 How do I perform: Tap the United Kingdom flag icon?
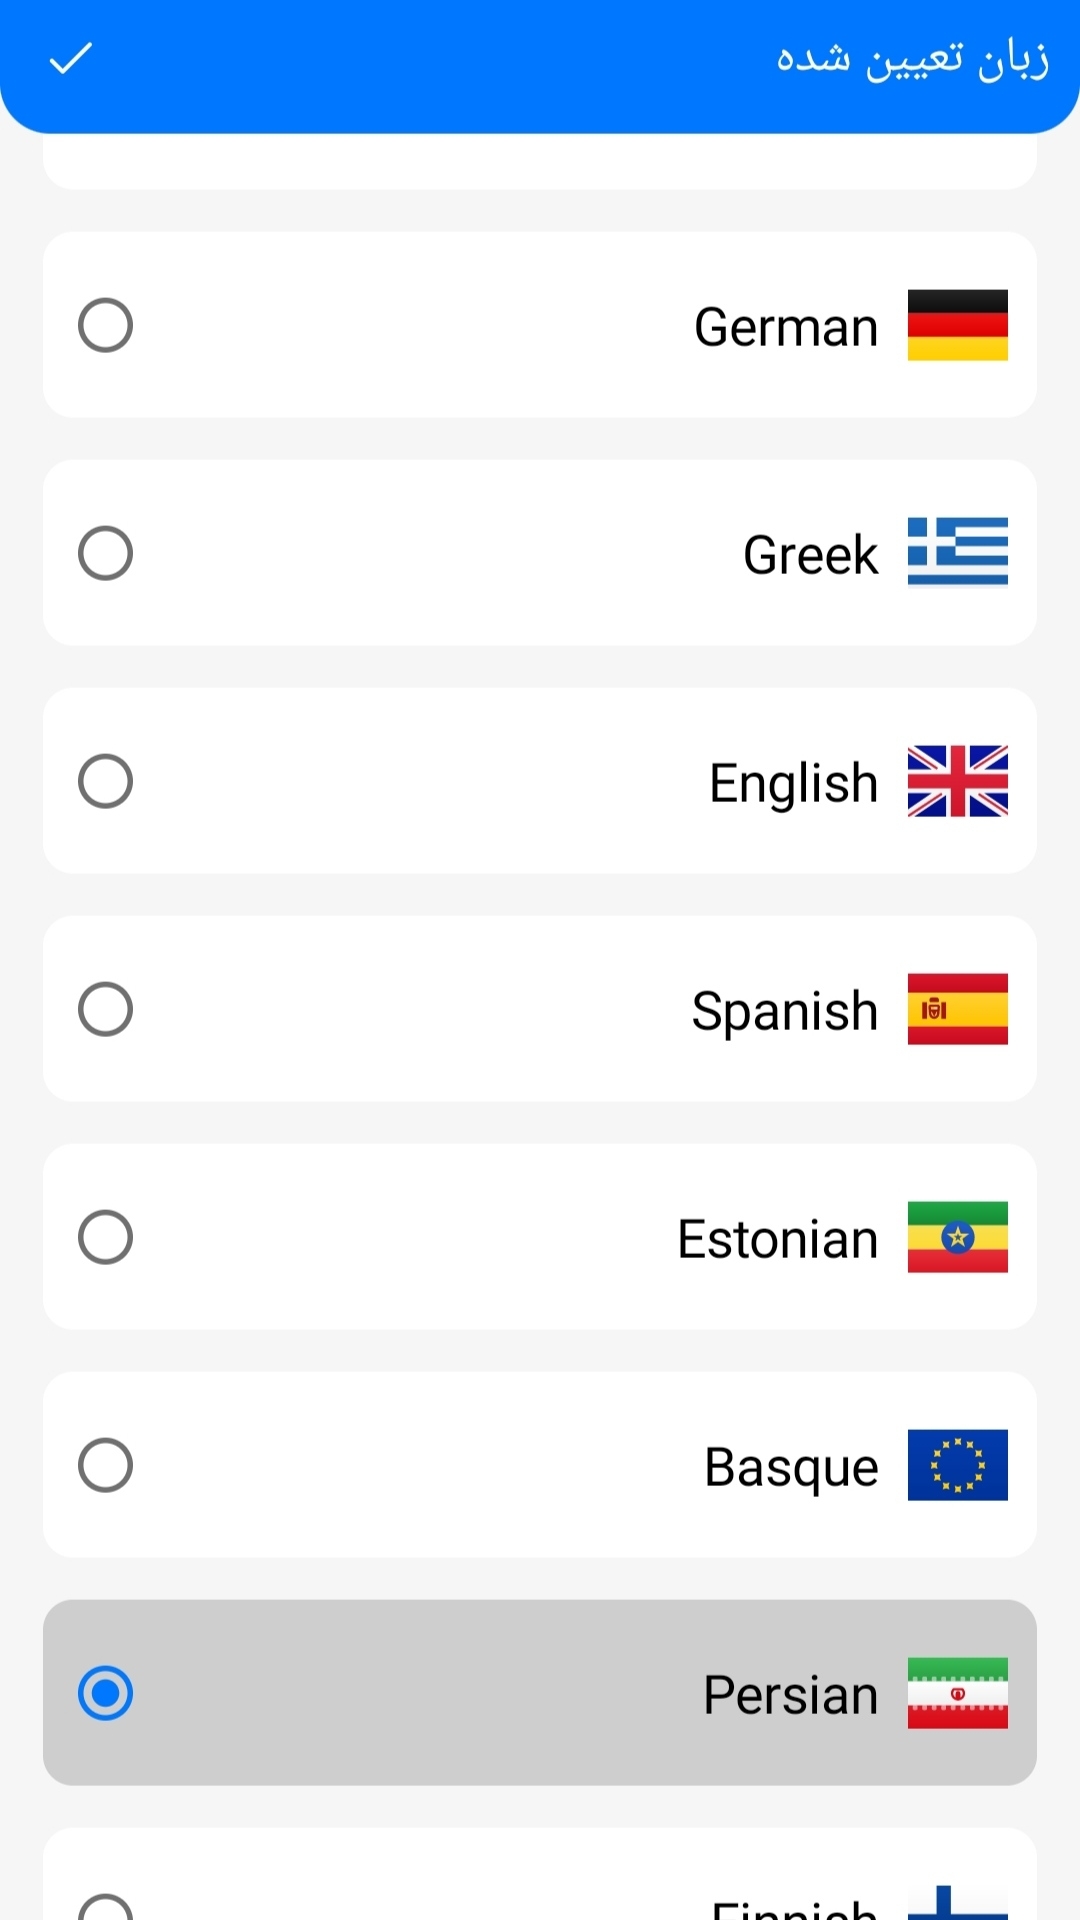[x=957, y=781]
